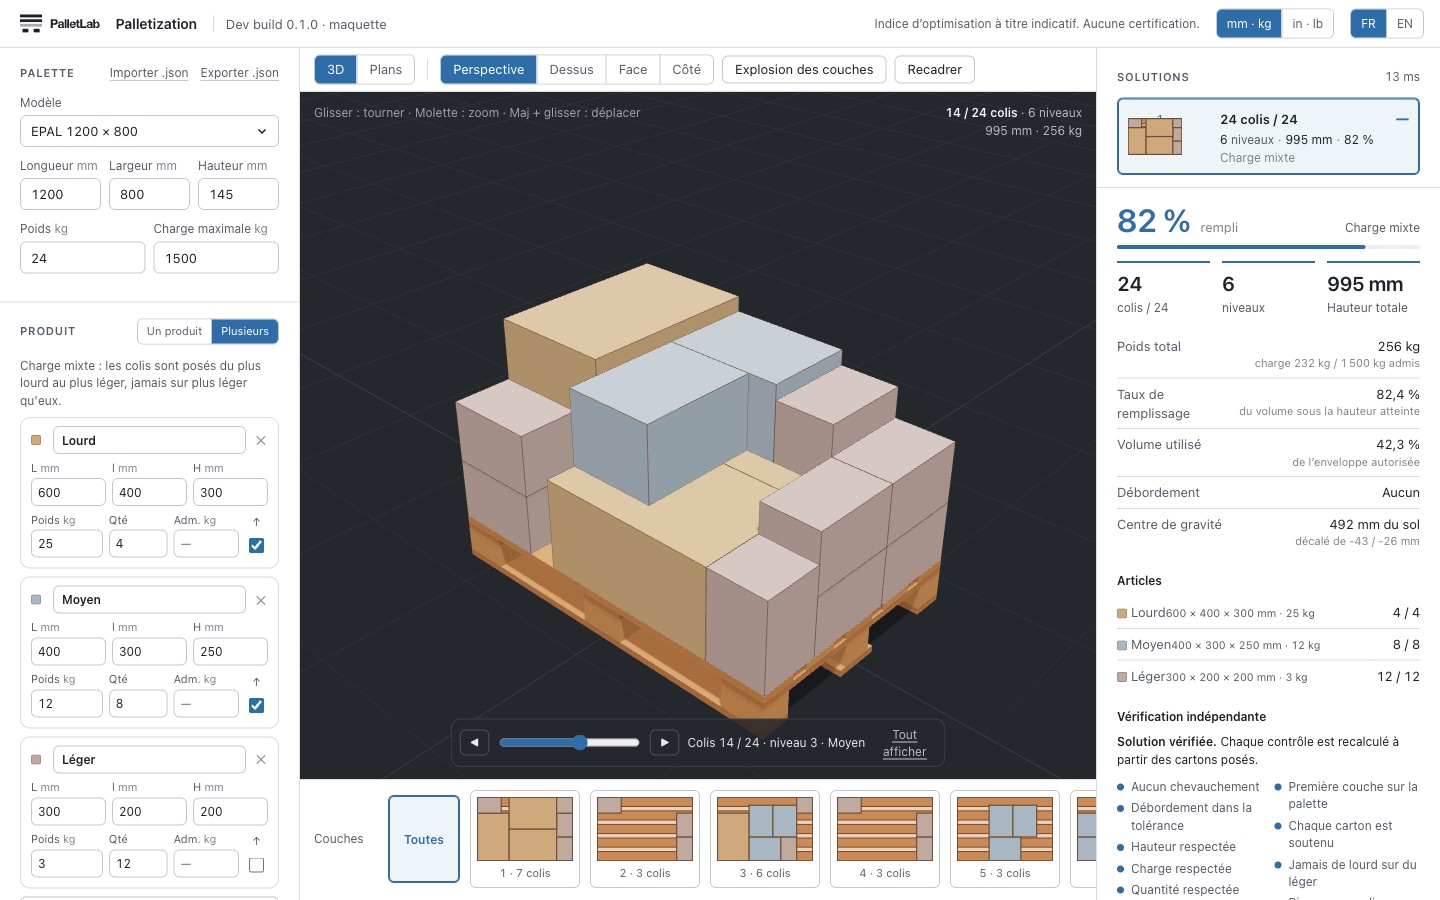Select the Perspective camera view
Viewport: 1440px width, 900px height.
(x=488, y=69)
